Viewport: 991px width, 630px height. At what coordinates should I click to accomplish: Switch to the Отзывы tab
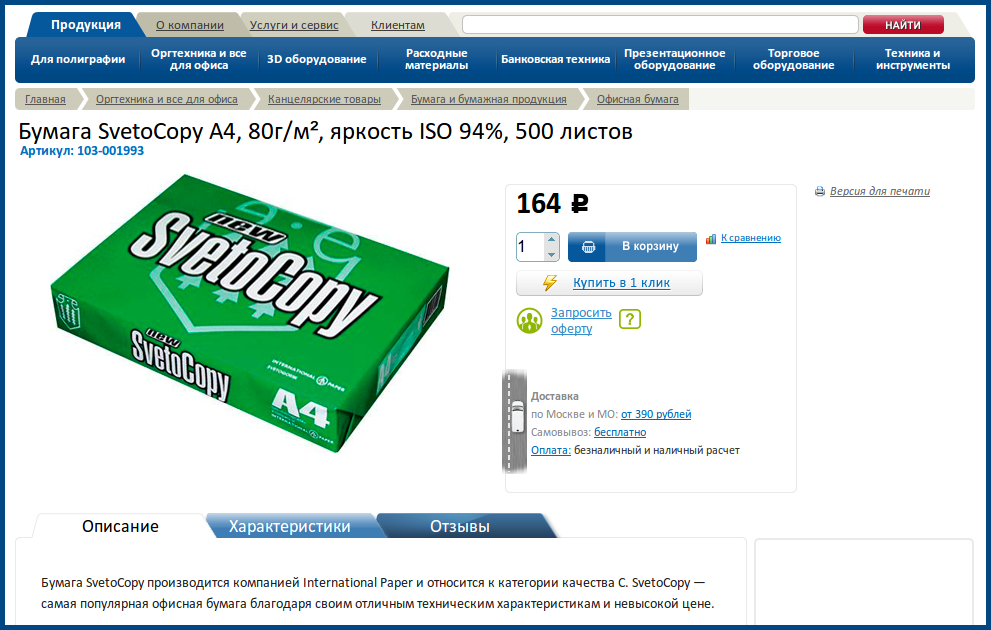pos(460,526)
